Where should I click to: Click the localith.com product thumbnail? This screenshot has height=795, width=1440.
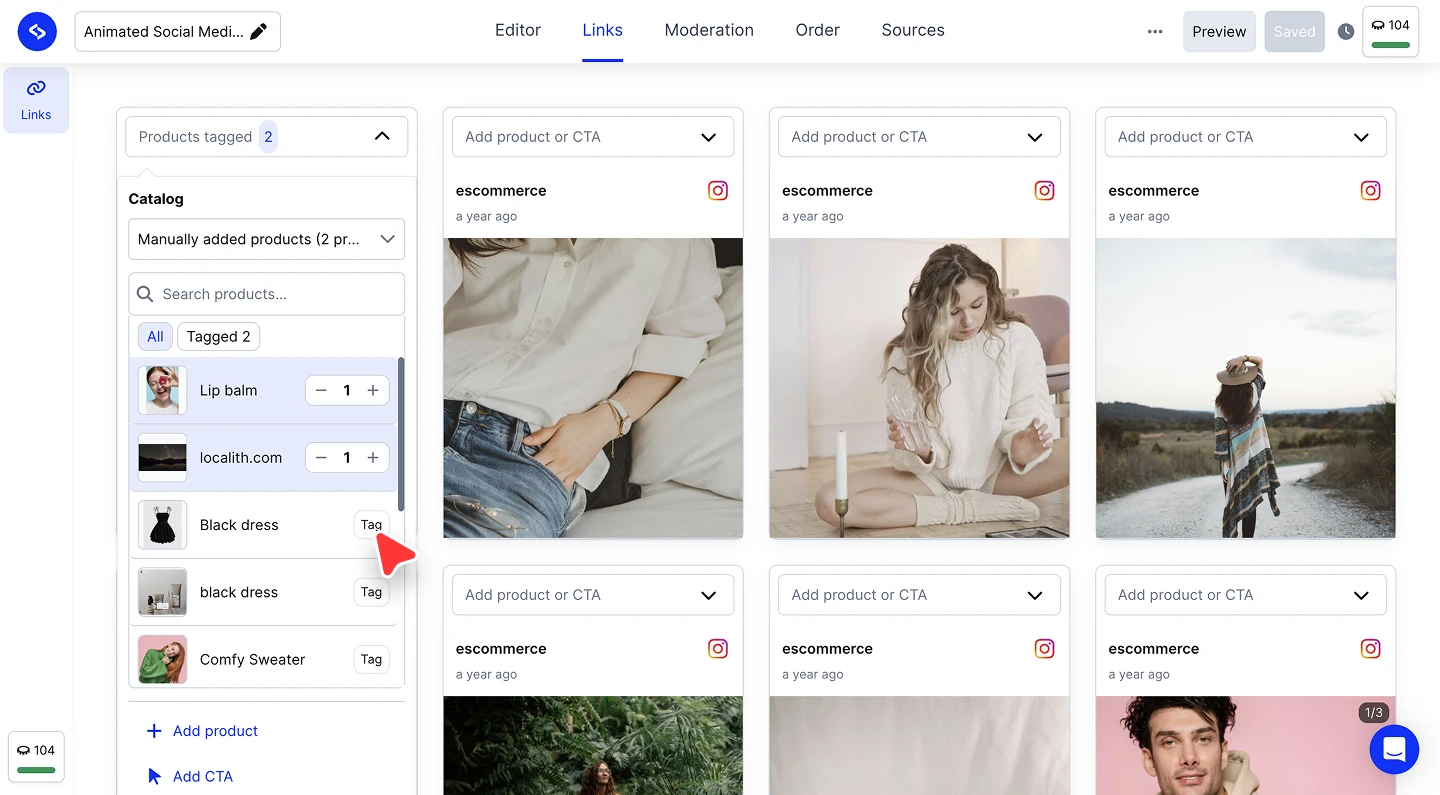click(162, 458)
